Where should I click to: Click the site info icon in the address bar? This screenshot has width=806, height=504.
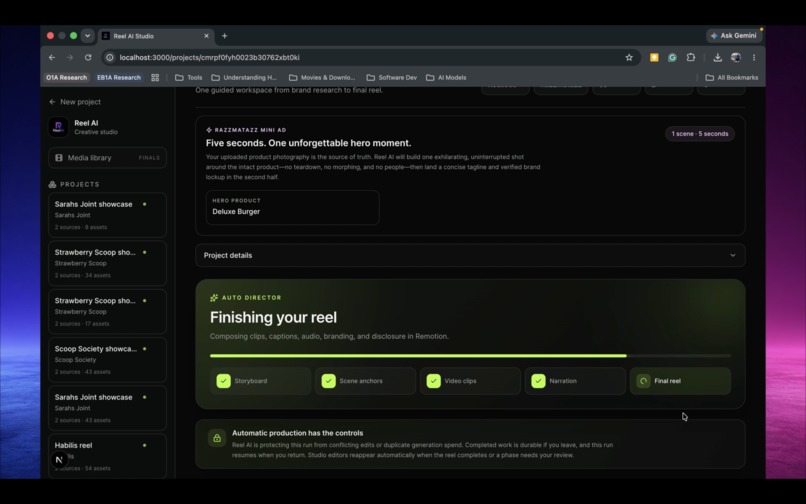(x=109, y=58)
